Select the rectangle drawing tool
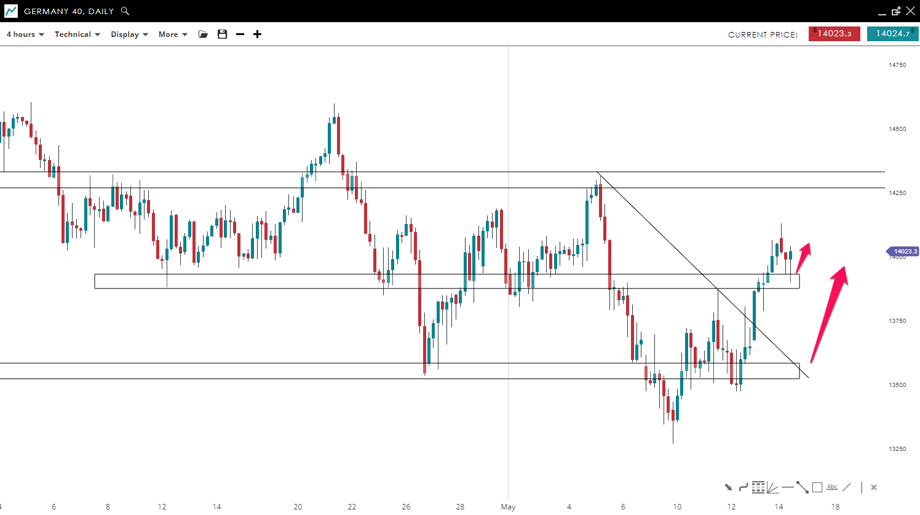Viewport: 920px width, 515px height. 817,487
